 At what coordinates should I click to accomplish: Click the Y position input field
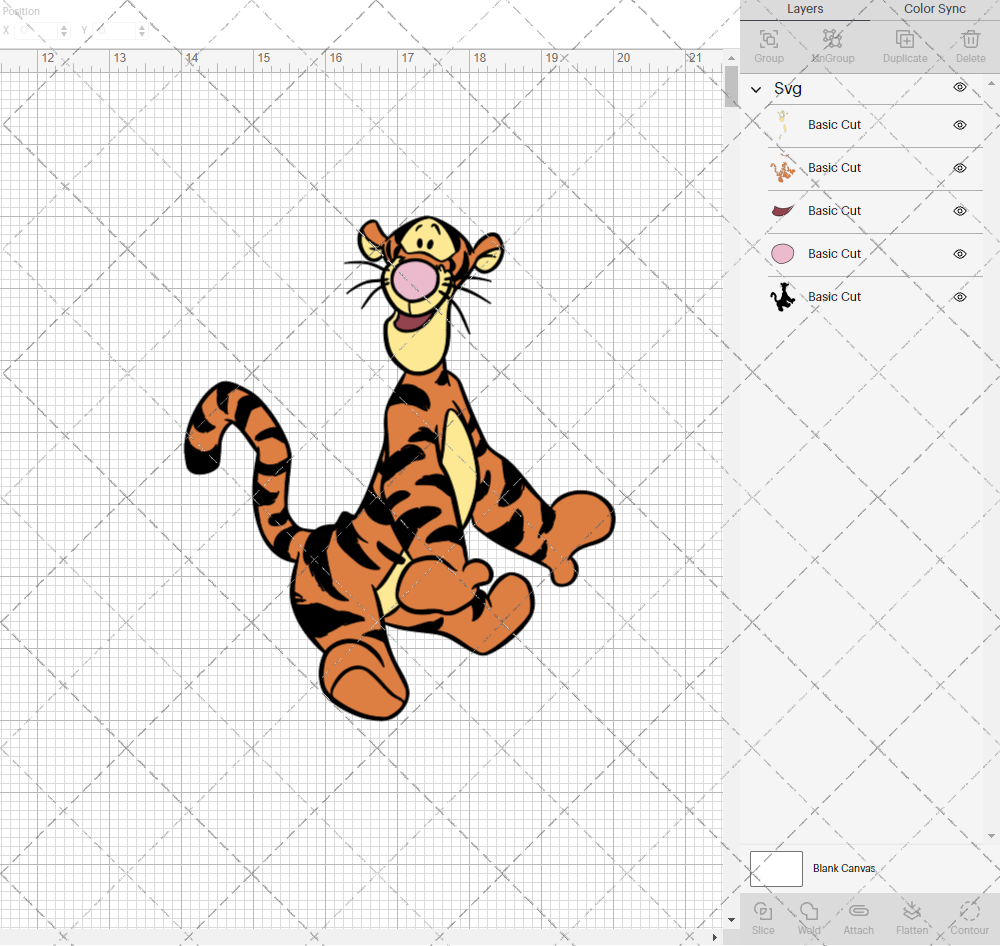click(x=115, y=30)
